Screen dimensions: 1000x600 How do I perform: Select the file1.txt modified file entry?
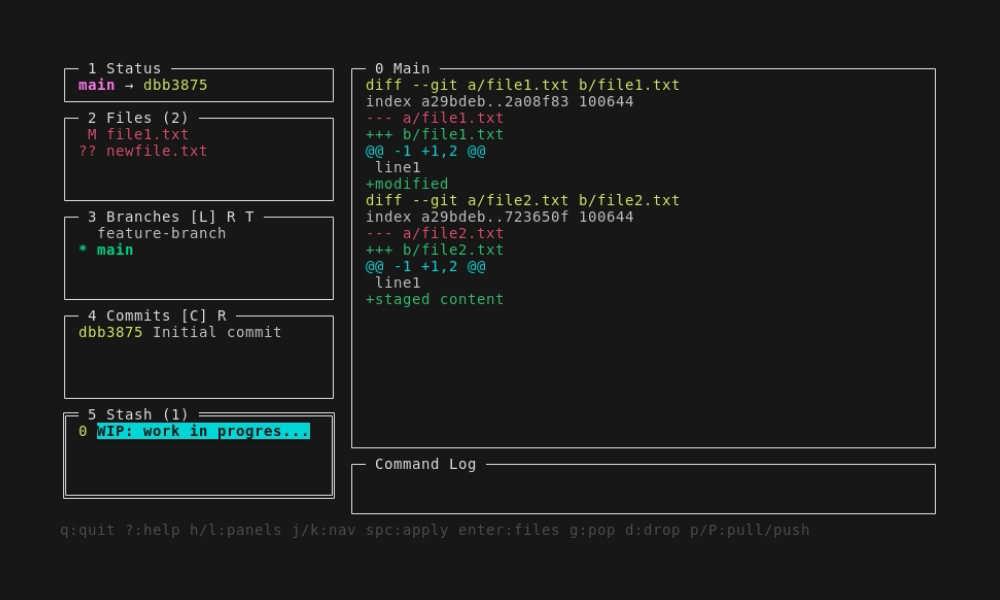pos(147,134)
